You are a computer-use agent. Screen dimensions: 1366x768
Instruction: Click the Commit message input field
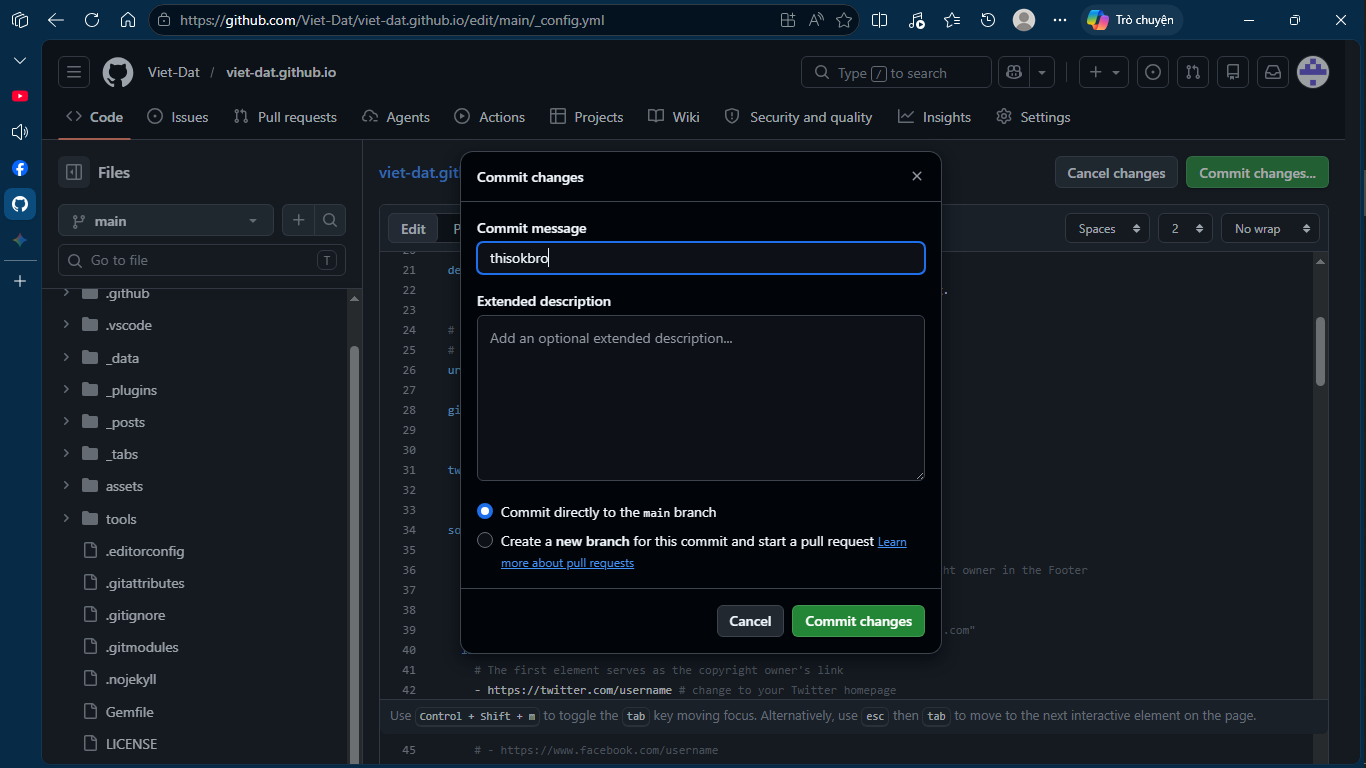tap(701, 258)
